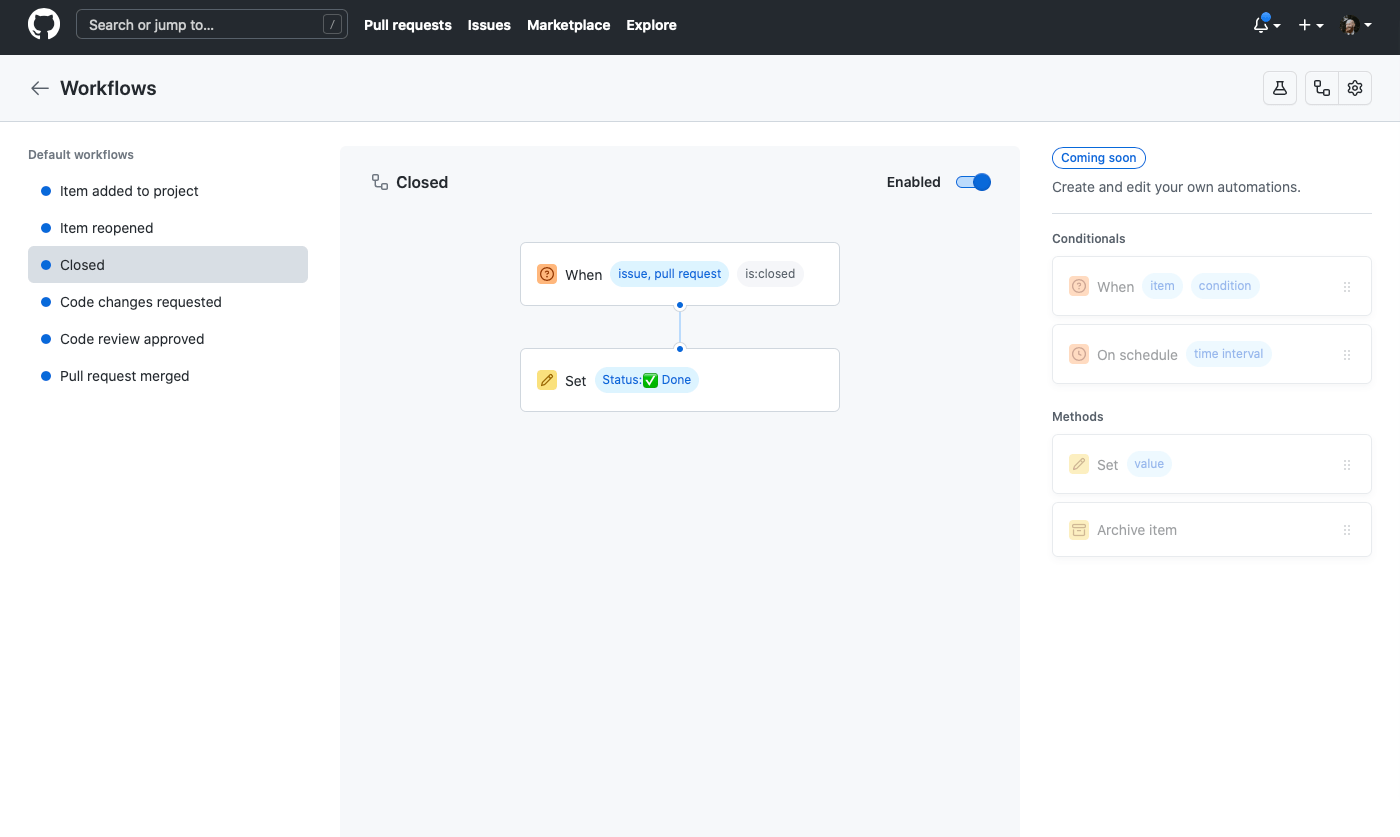This screenshot has height=837, width=1400.
Task: Click the Coming soon label
Action: (1098, 157)
